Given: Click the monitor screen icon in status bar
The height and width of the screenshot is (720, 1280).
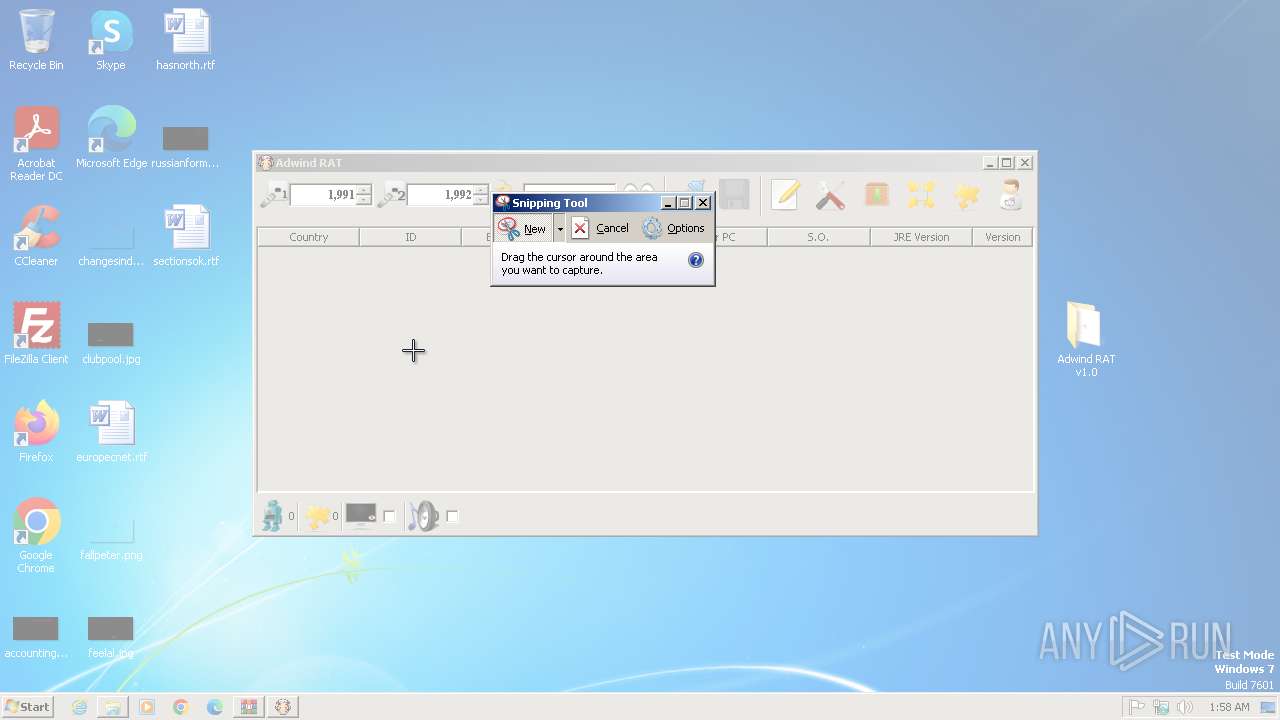Looking at the screenshot, I should [361, 516].
